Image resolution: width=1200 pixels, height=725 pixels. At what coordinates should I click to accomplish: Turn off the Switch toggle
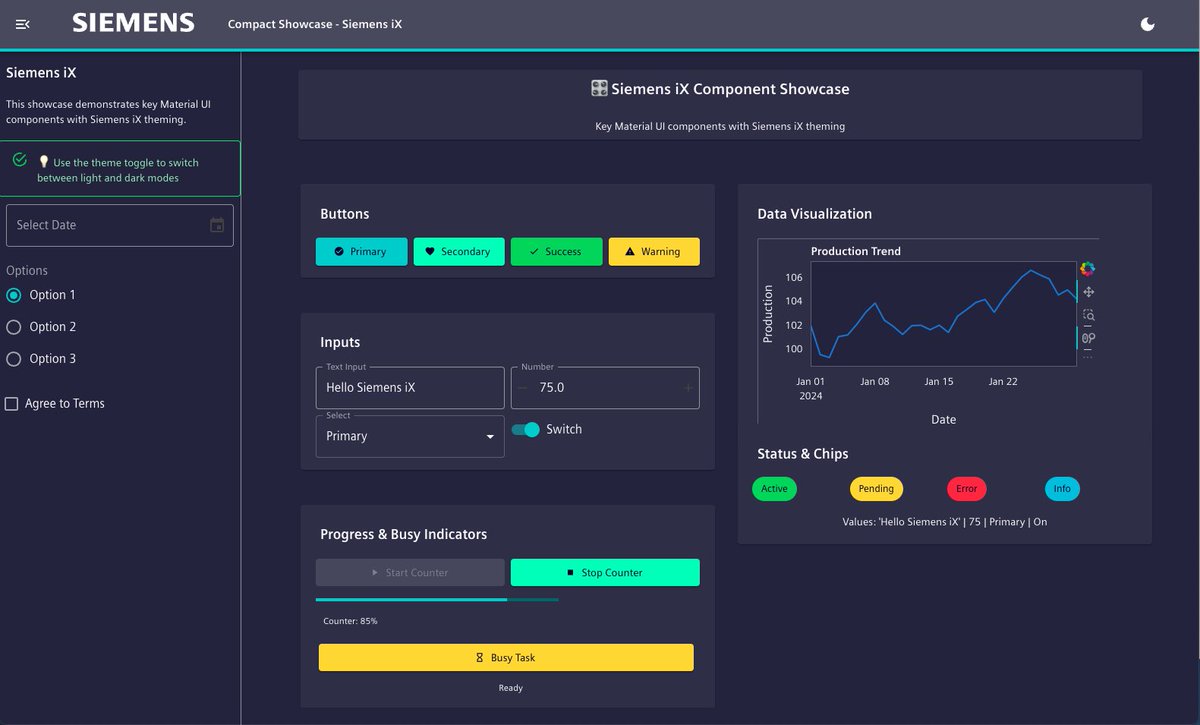pyautogui.click(x=526, y=430)
